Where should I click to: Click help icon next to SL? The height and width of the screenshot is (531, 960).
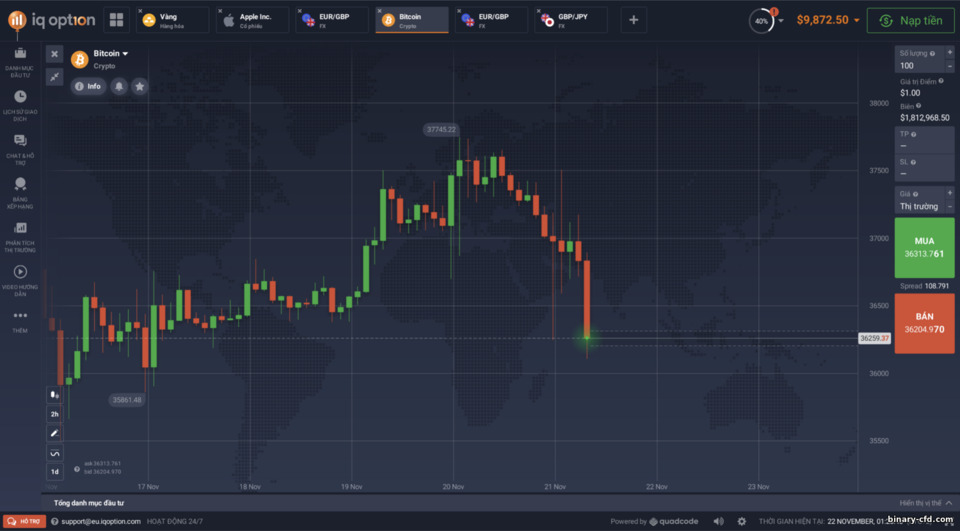tap(913, 162)
